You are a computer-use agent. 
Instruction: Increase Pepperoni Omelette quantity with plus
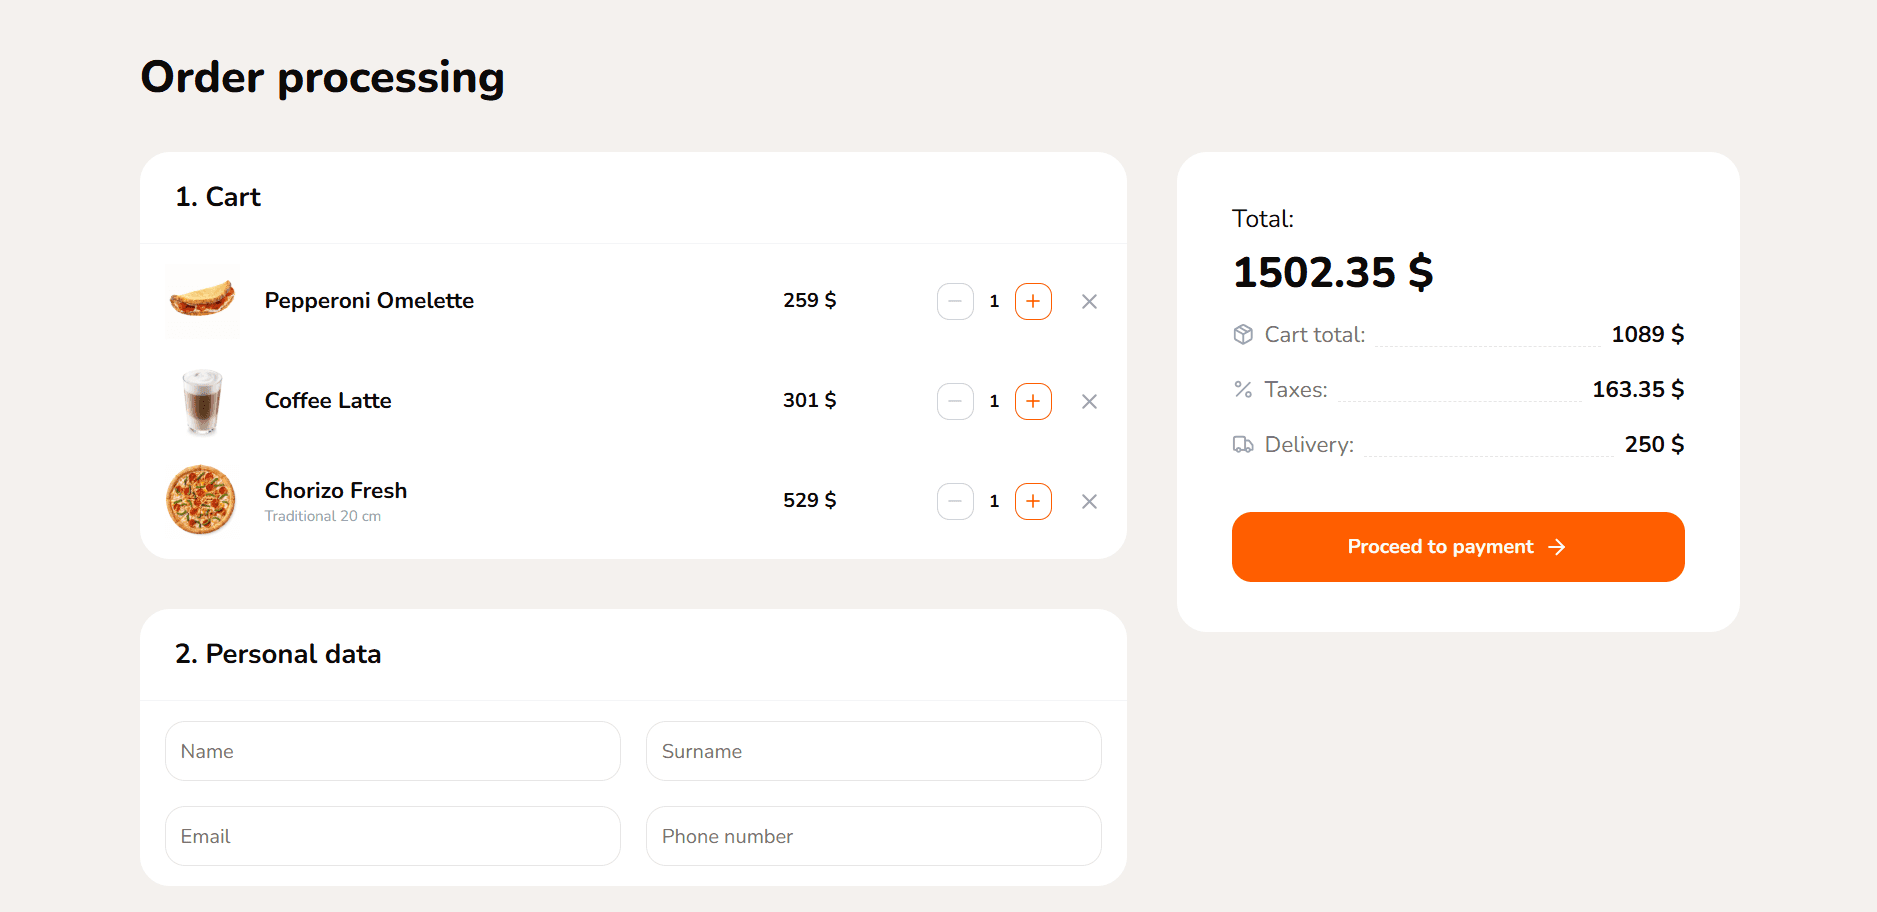(x=1033, y=301)
